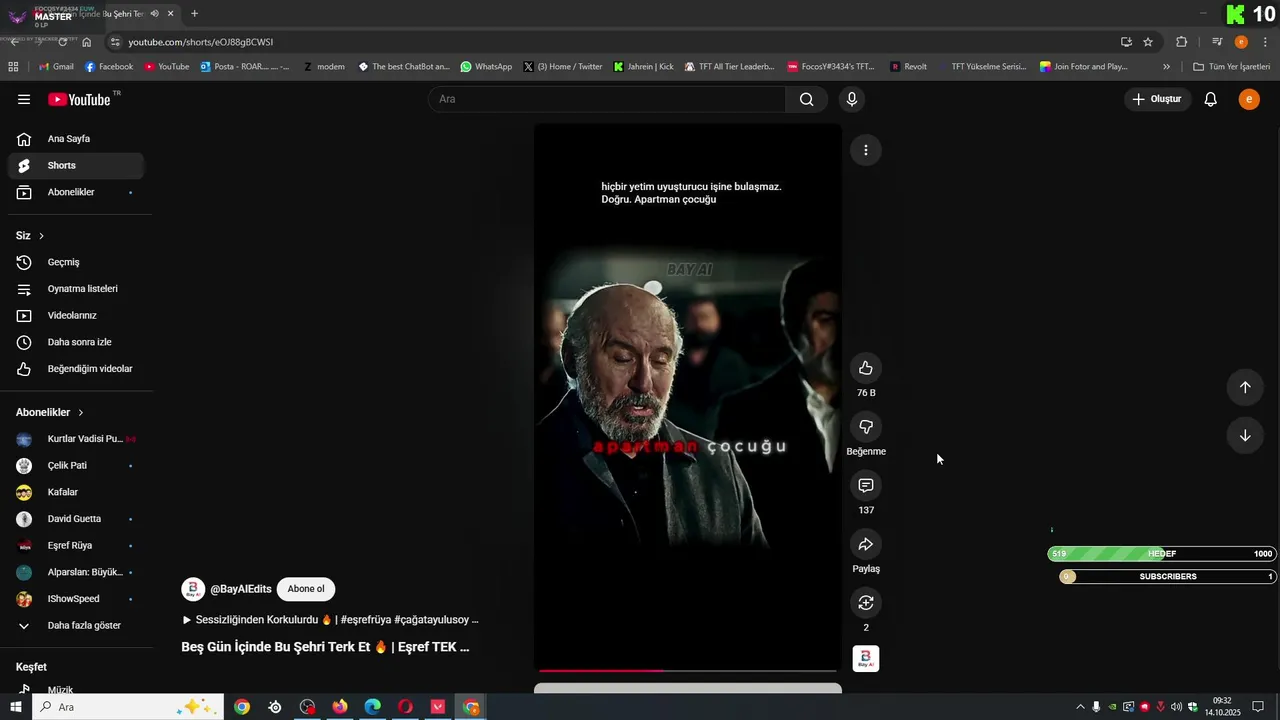View site information icon in address bar
Viewport: 1280px width, 720px height.
[x=115, y=42]
